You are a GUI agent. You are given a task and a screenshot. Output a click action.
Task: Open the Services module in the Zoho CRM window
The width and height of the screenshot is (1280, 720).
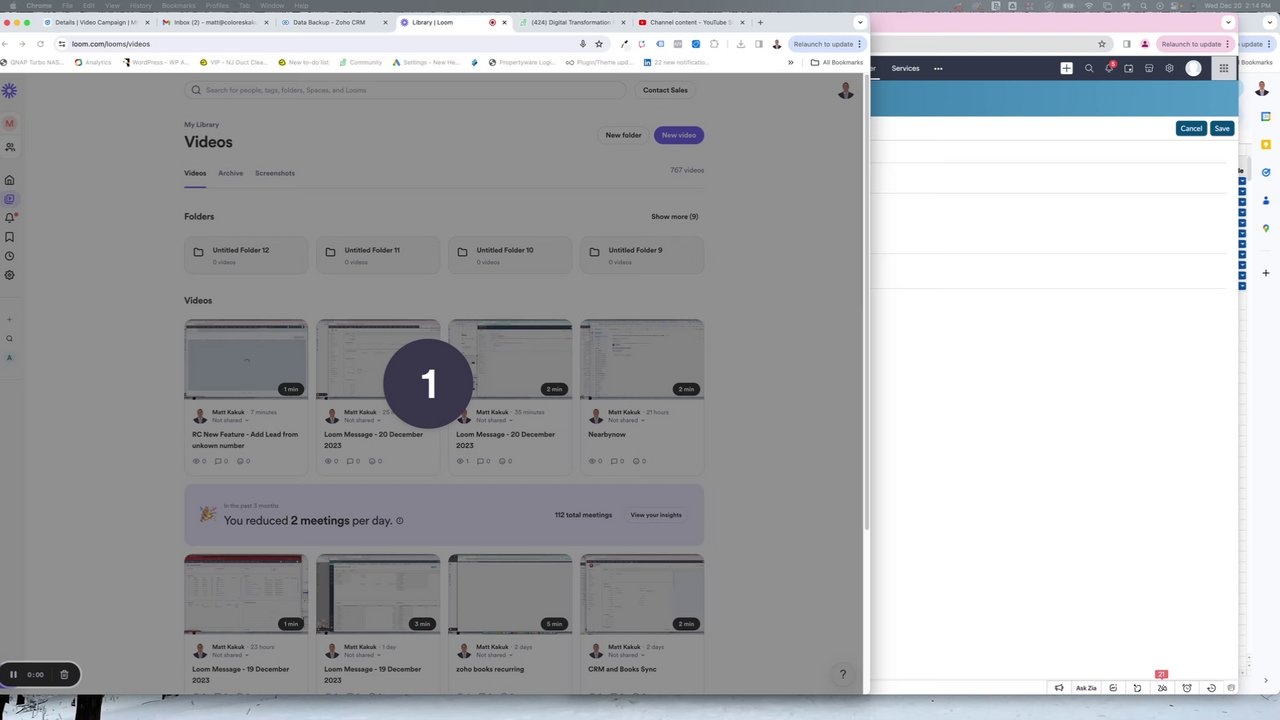[905, 68]
